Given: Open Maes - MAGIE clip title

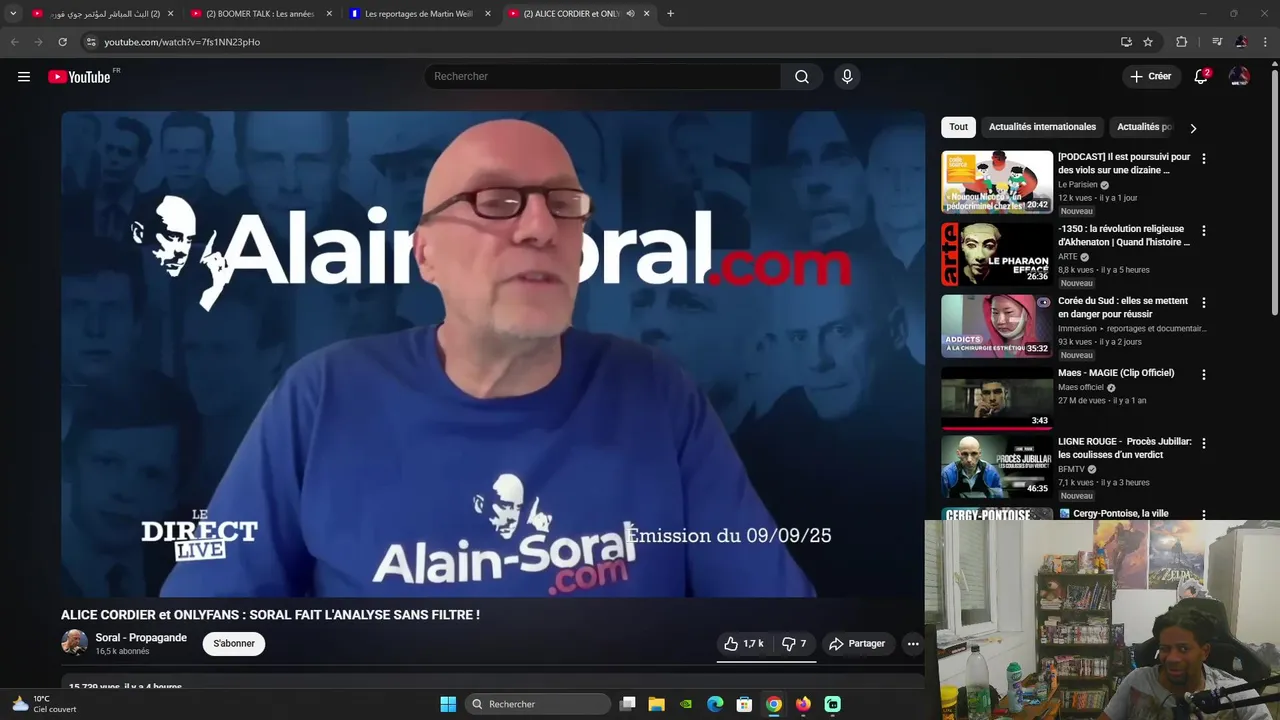Looking at the screenshot, I should click(x=1116, y=373).
